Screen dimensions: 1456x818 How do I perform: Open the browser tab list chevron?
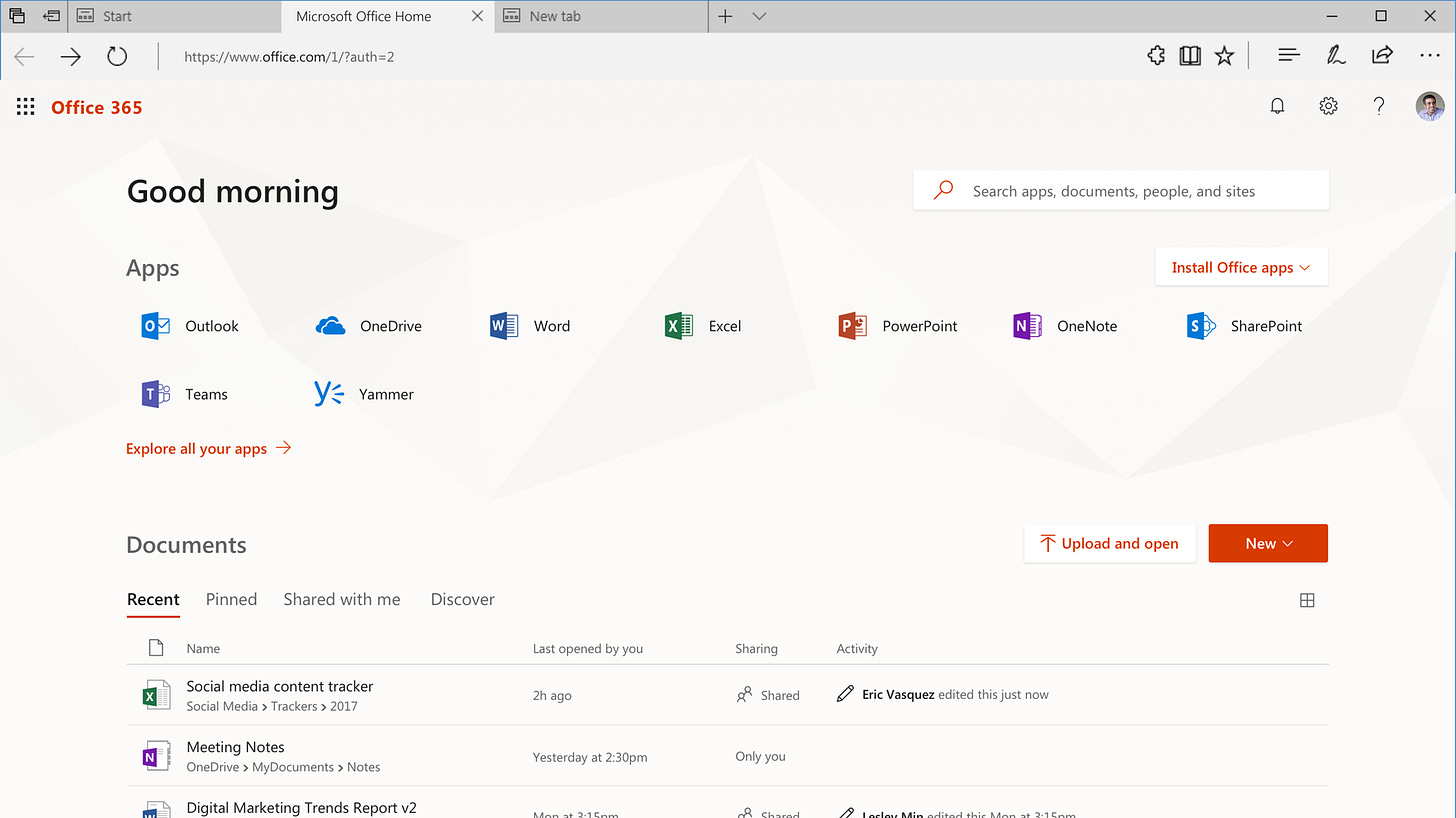[759, 16]
